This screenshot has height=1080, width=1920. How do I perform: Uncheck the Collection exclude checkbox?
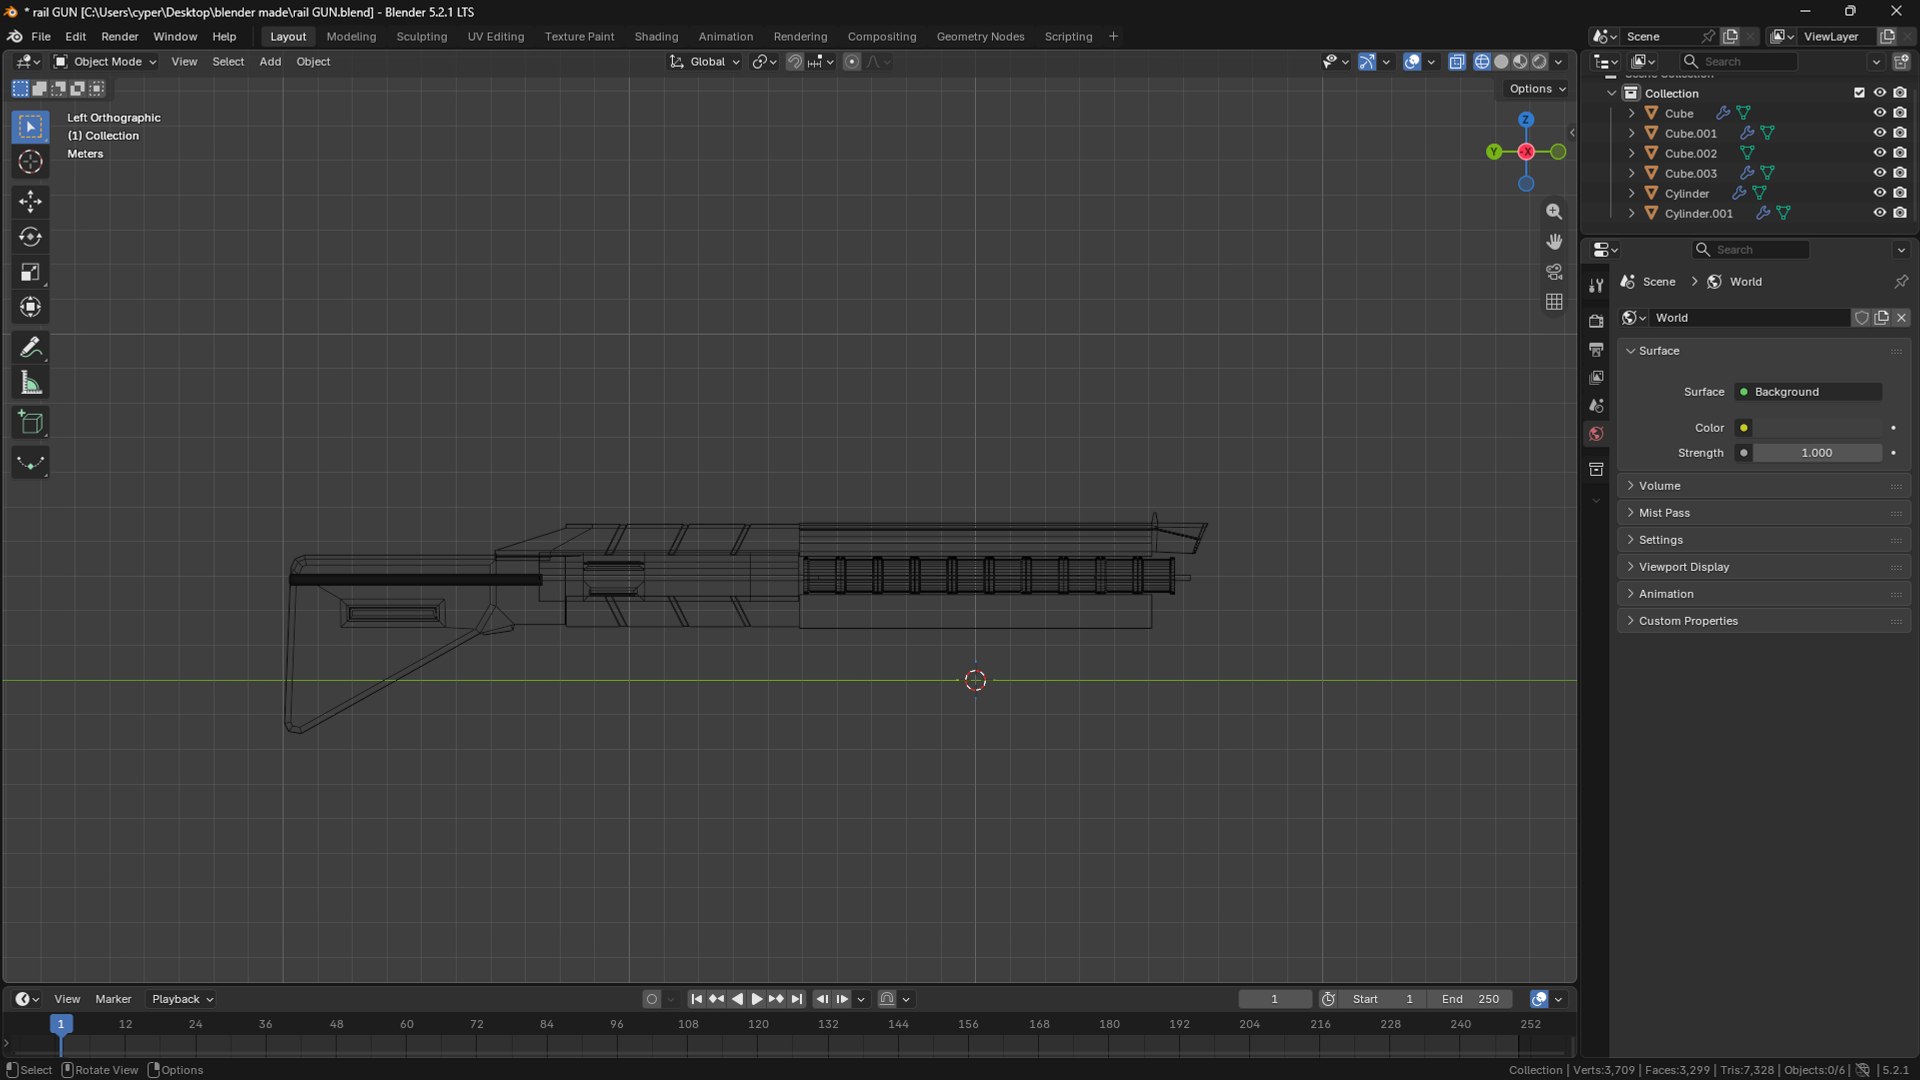coord(1859,93)
